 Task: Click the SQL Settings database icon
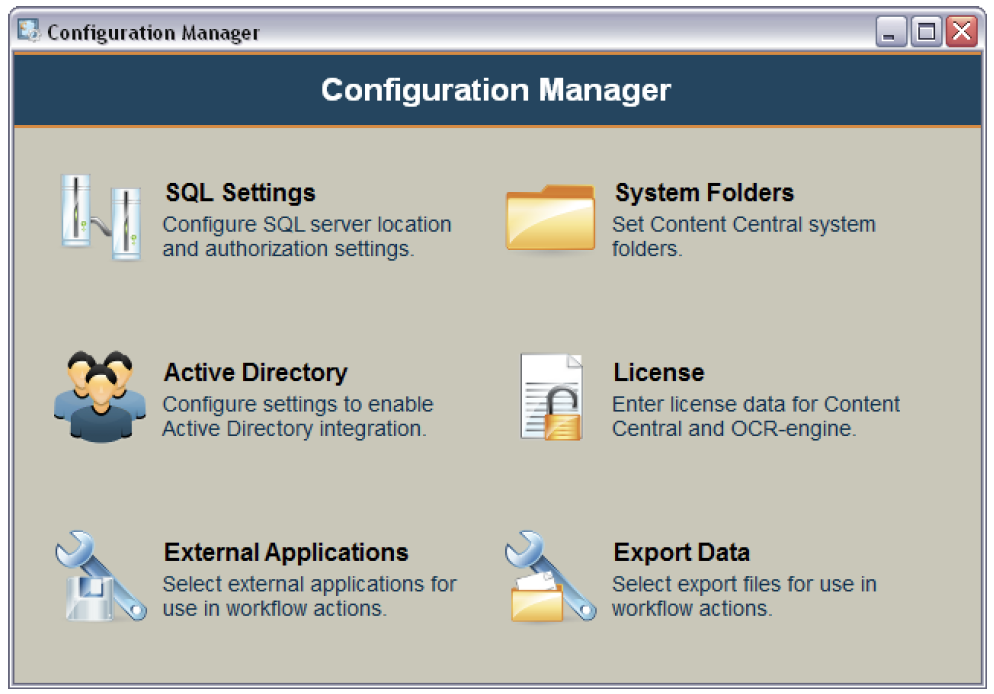103,215
